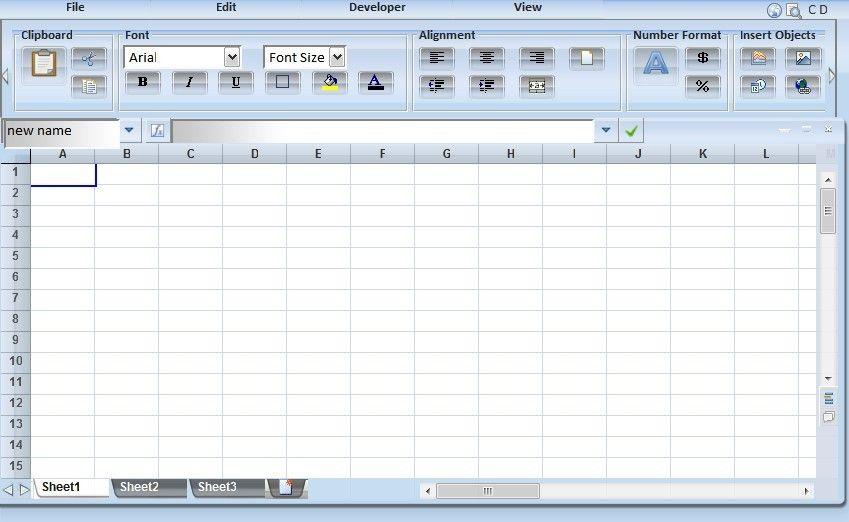This screenshot has width=849, height=522.
Task: Select cell column header C
Action: tap(190, 153)
